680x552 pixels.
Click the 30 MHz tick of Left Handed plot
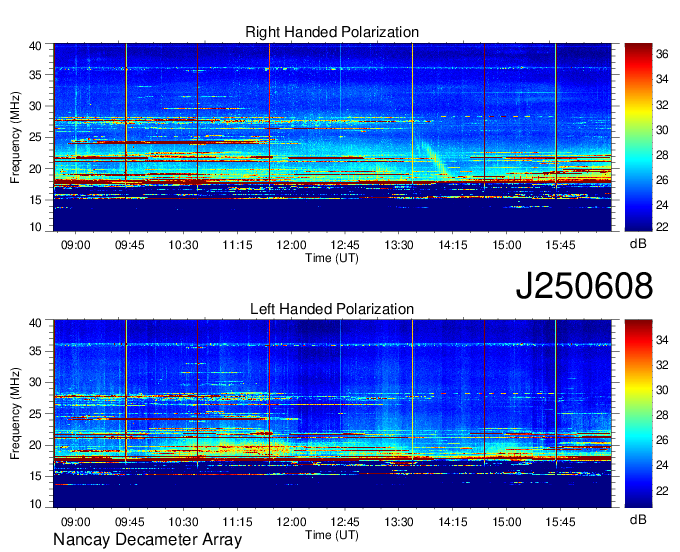pos(35,382)
